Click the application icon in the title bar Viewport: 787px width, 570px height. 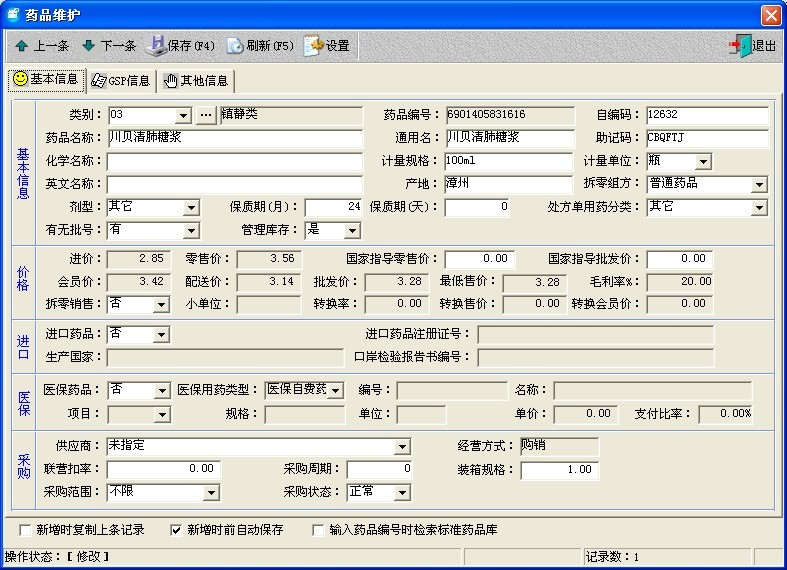coord(14,14)
